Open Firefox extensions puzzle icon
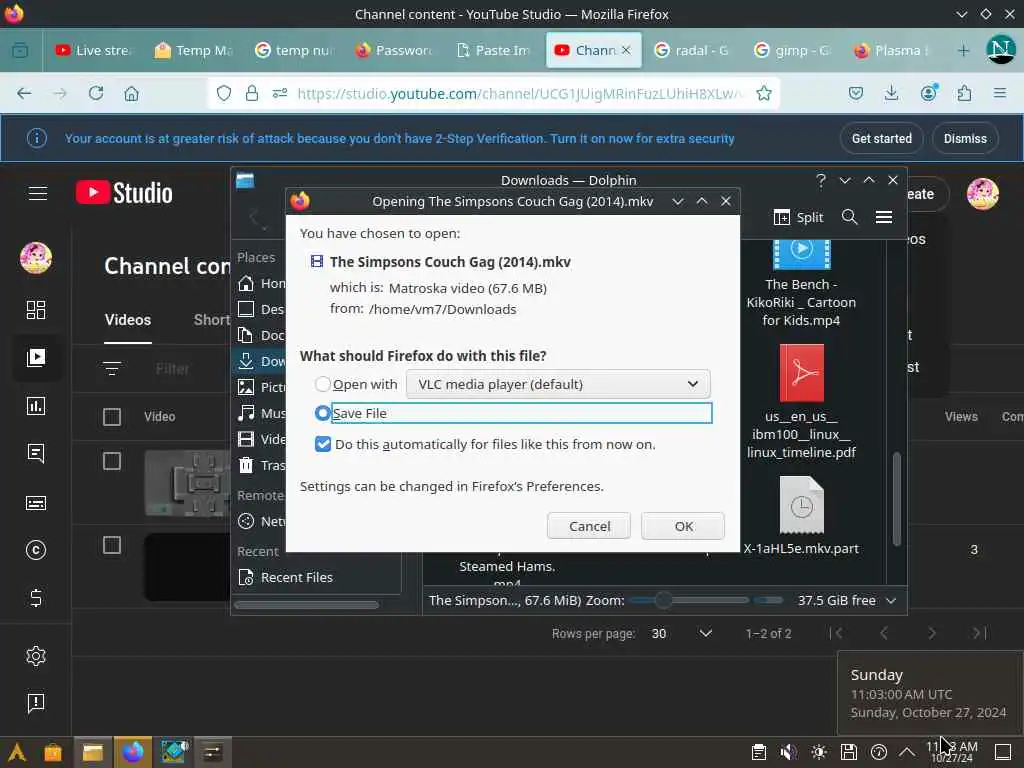1024x768 pixels. pos(965,93)
